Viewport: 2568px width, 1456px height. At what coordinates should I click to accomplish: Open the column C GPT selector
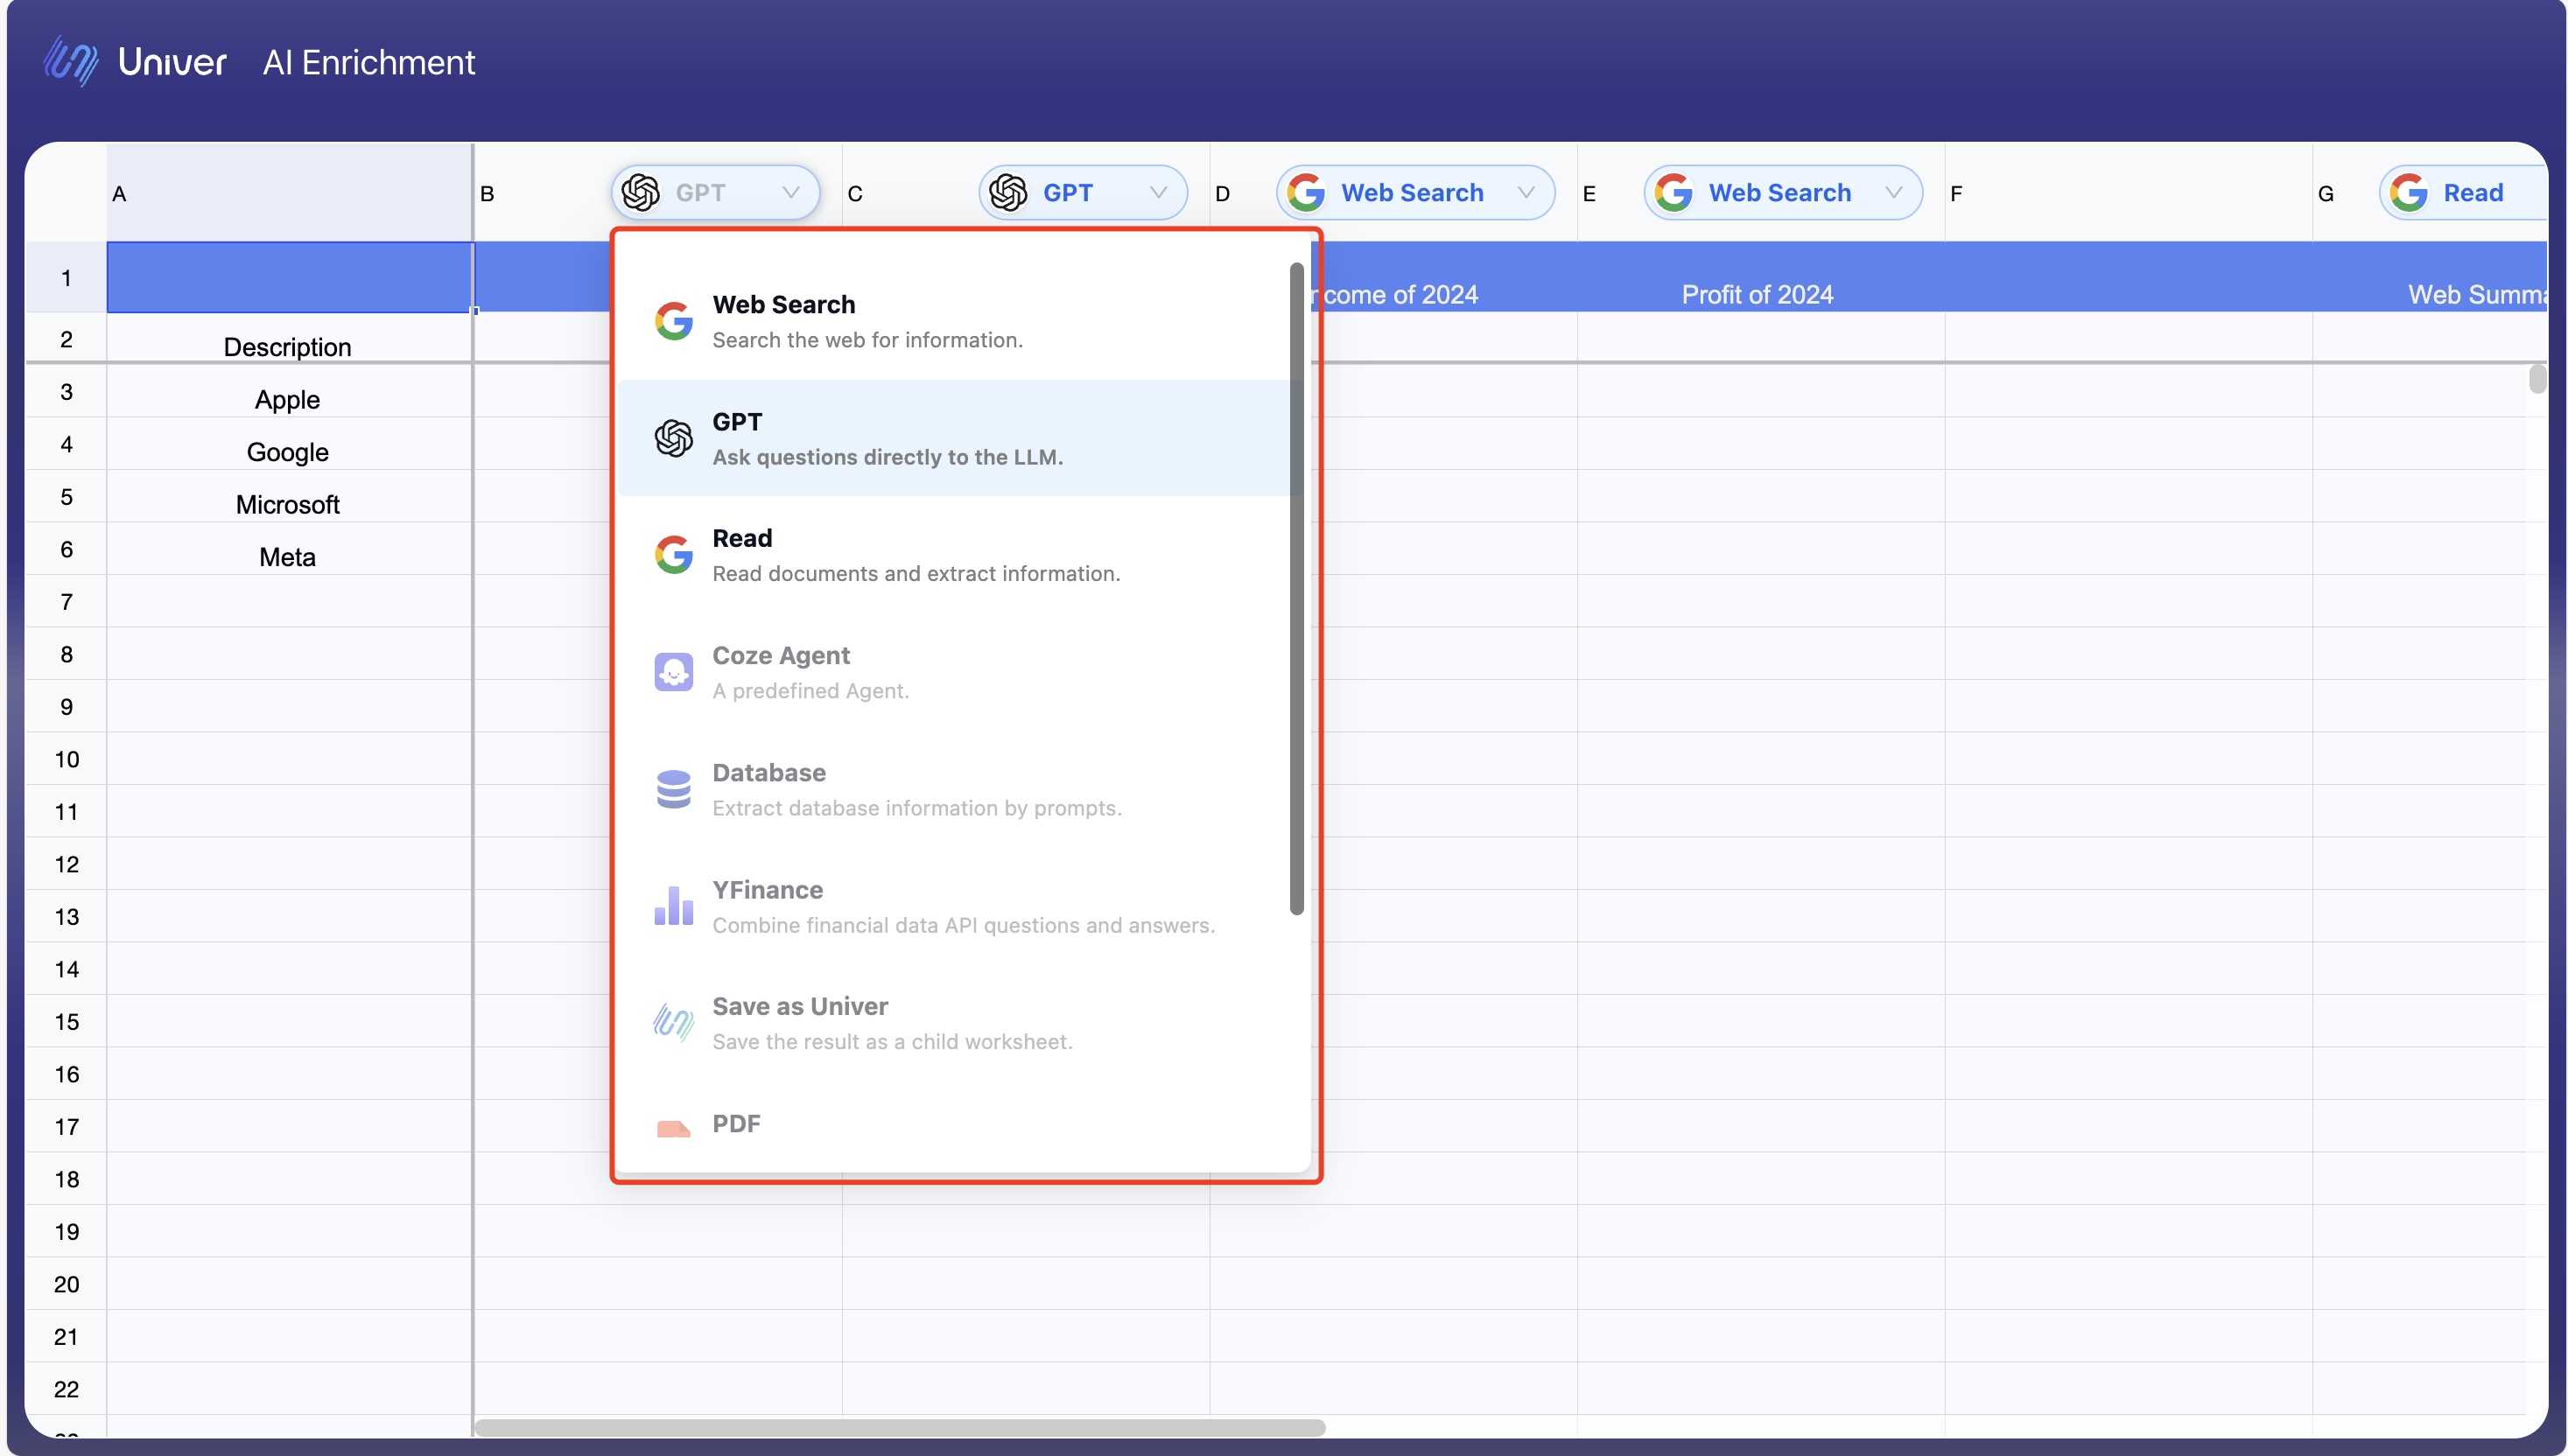click(1083, 193)
